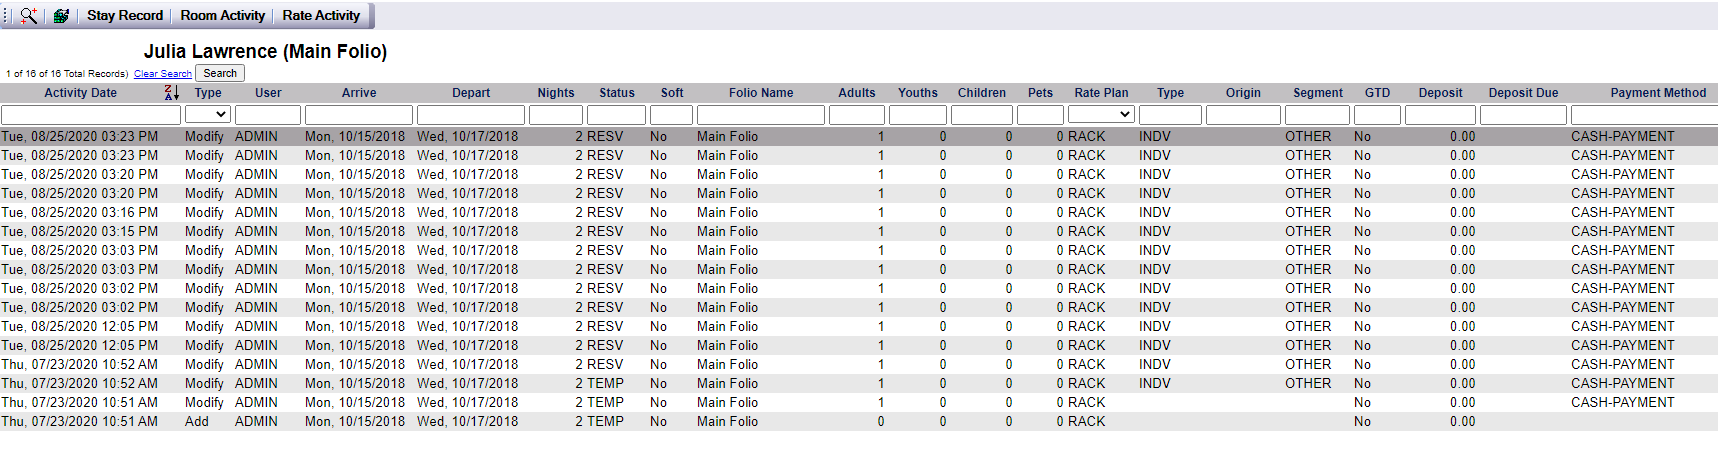This screenshot has width=1718, height=450.
Task: Select the Add activity row at bottom
Action: (859, 421)
